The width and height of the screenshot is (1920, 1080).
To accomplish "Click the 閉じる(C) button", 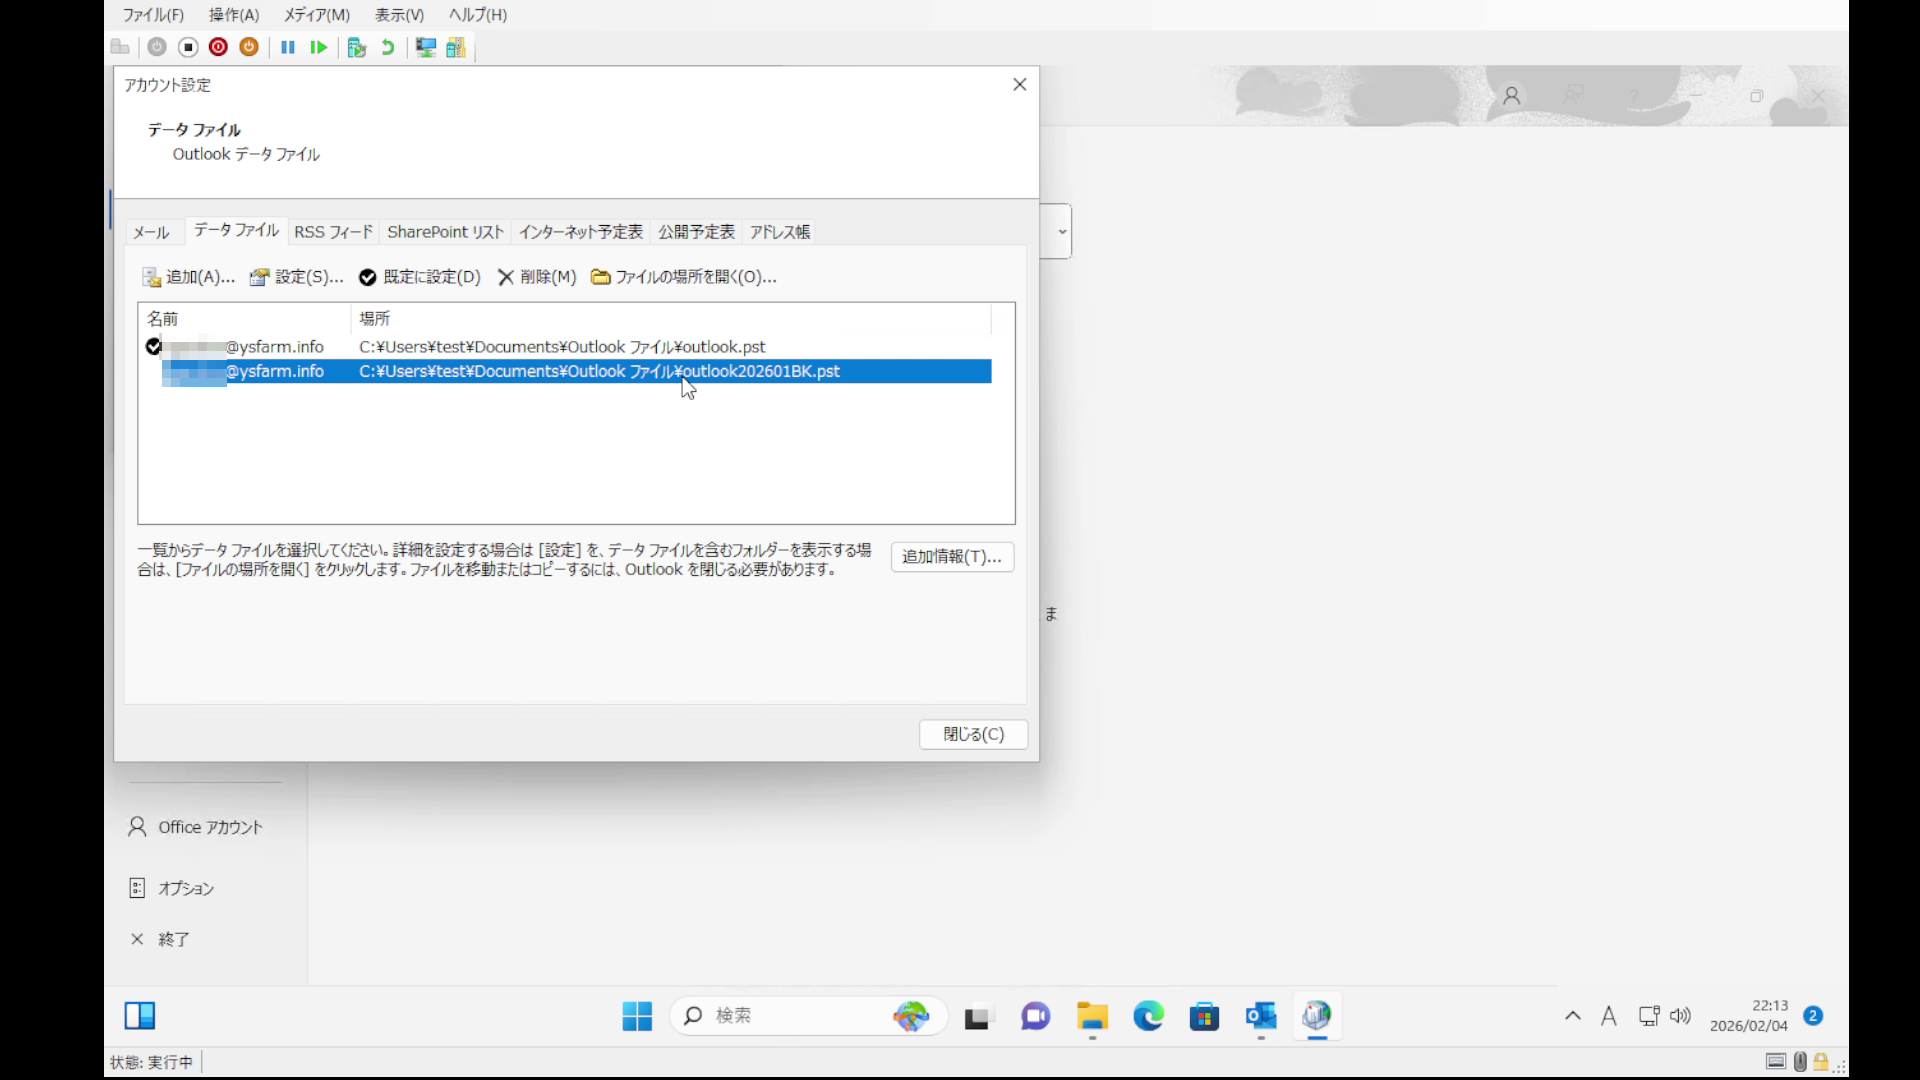I will (973, 734).
